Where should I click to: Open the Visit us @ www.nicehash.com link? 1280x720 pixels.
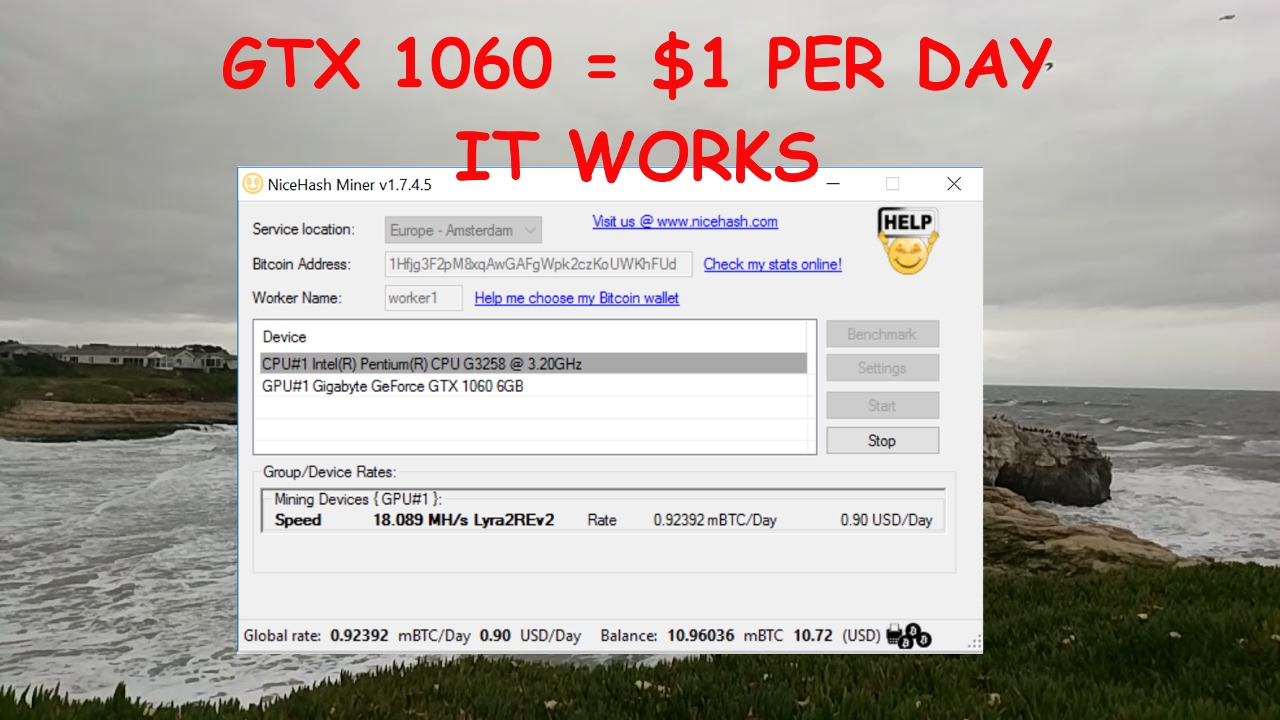coord(685,222)
